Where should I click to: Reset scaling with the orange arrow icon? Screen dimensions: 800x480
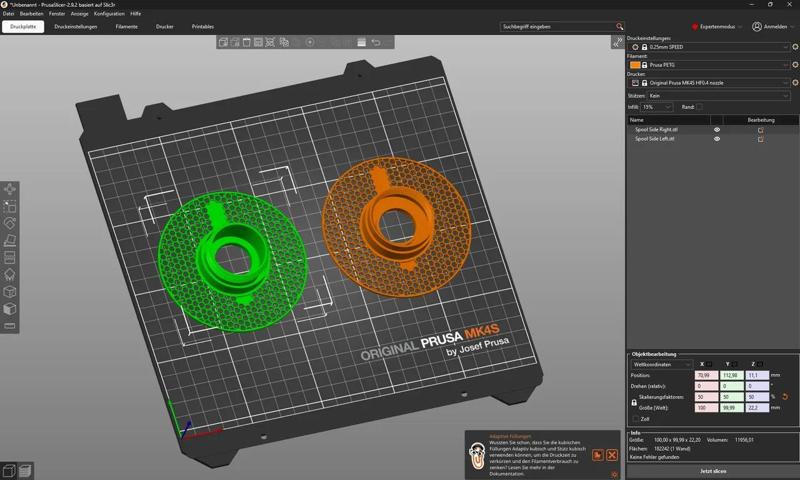pos(785,397)
